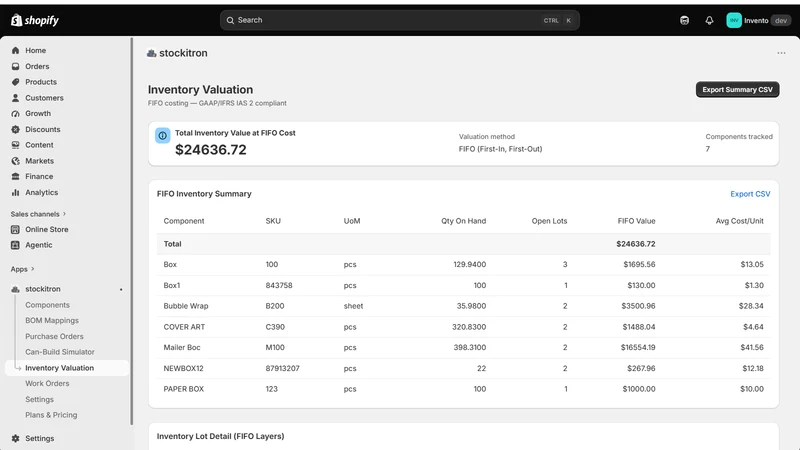Click the Products tag icon
This screenshot has height=450, width=800.
15,82
